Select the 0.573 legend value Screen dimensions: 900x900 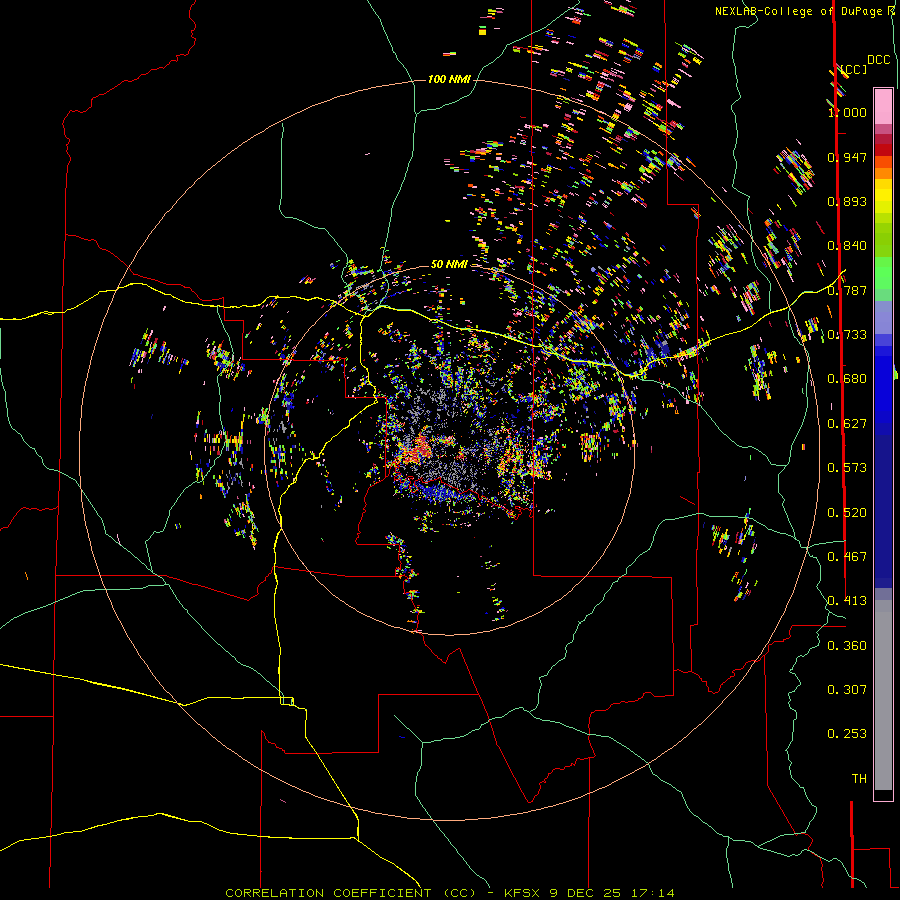tap(847, 467)
